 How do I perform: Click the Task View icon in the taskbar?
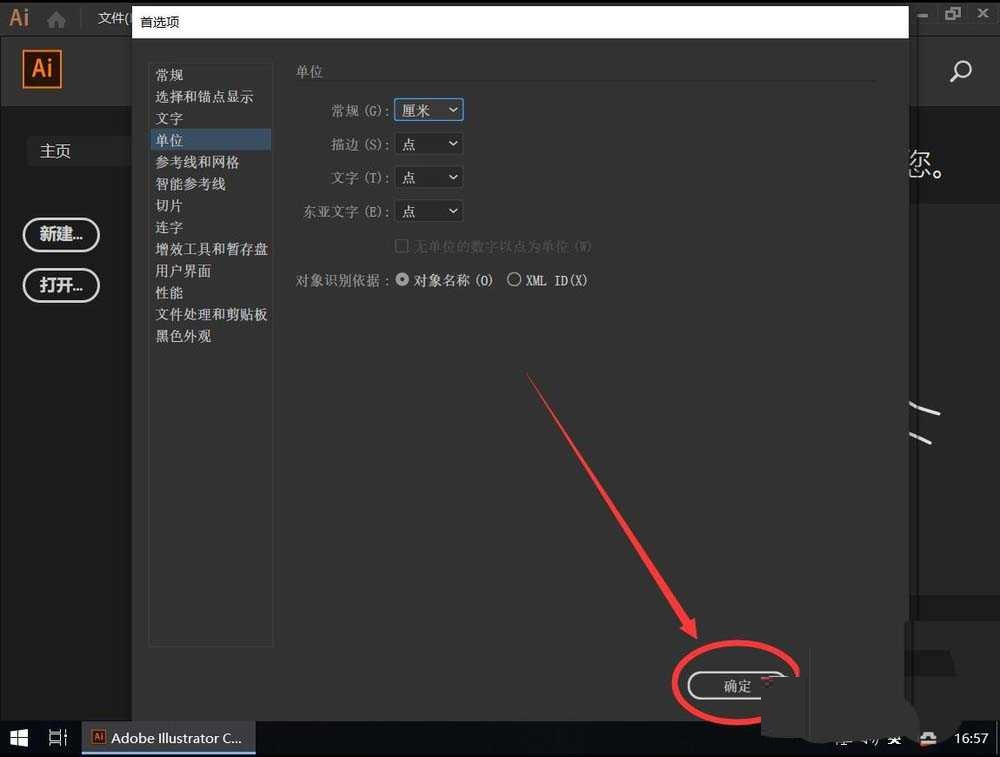point(57,738)
